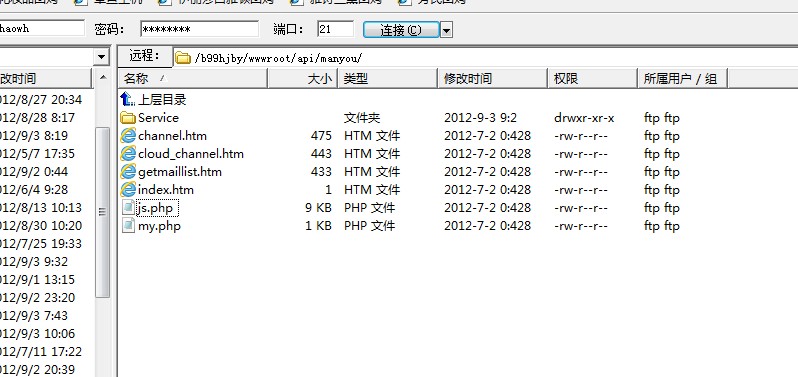
Task: Click the local row dated 6/4 9:28
Action: pyautogui.click(x=34, y=190)
